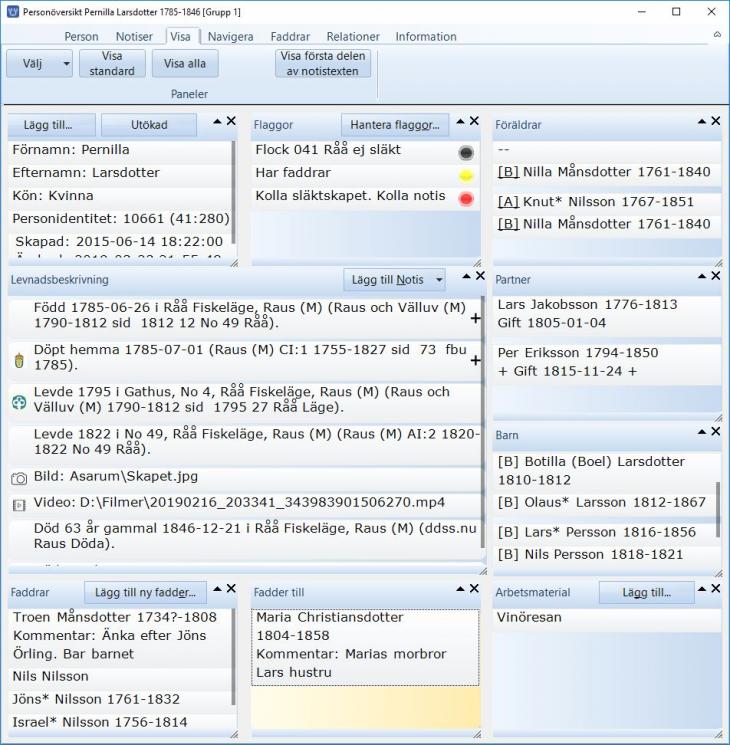The image size is (730, 745).
Task: Switch to the Relationer ribbon tab
Action: click(x=353, y=37)
